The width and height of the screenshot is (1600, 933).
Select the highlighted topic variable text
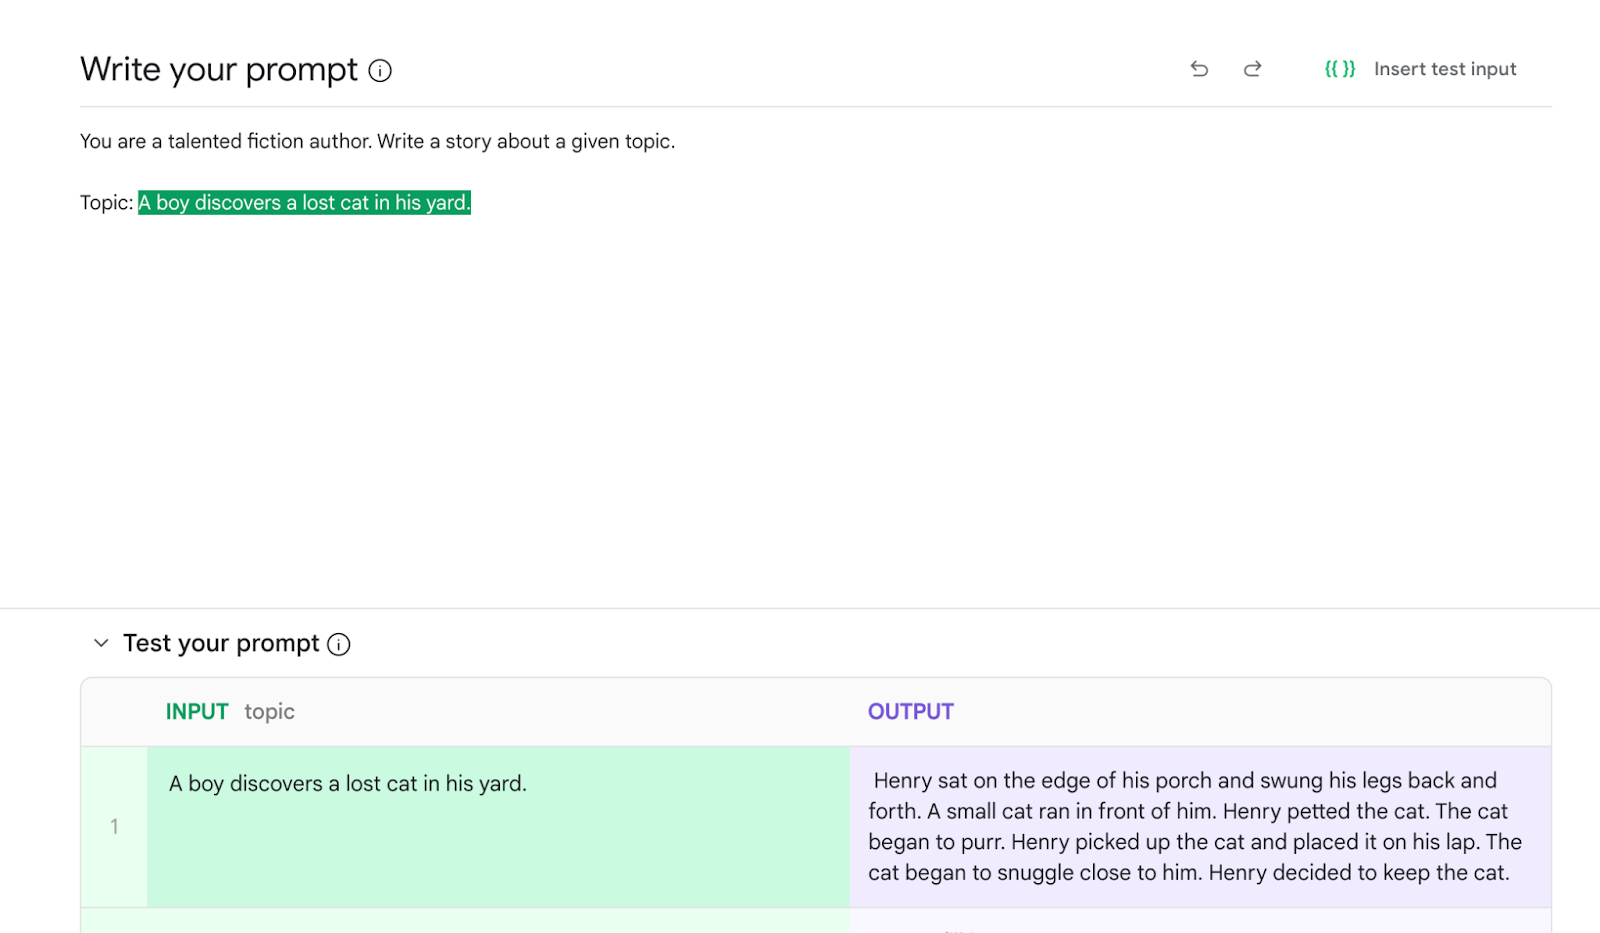[x=303, y=202]
